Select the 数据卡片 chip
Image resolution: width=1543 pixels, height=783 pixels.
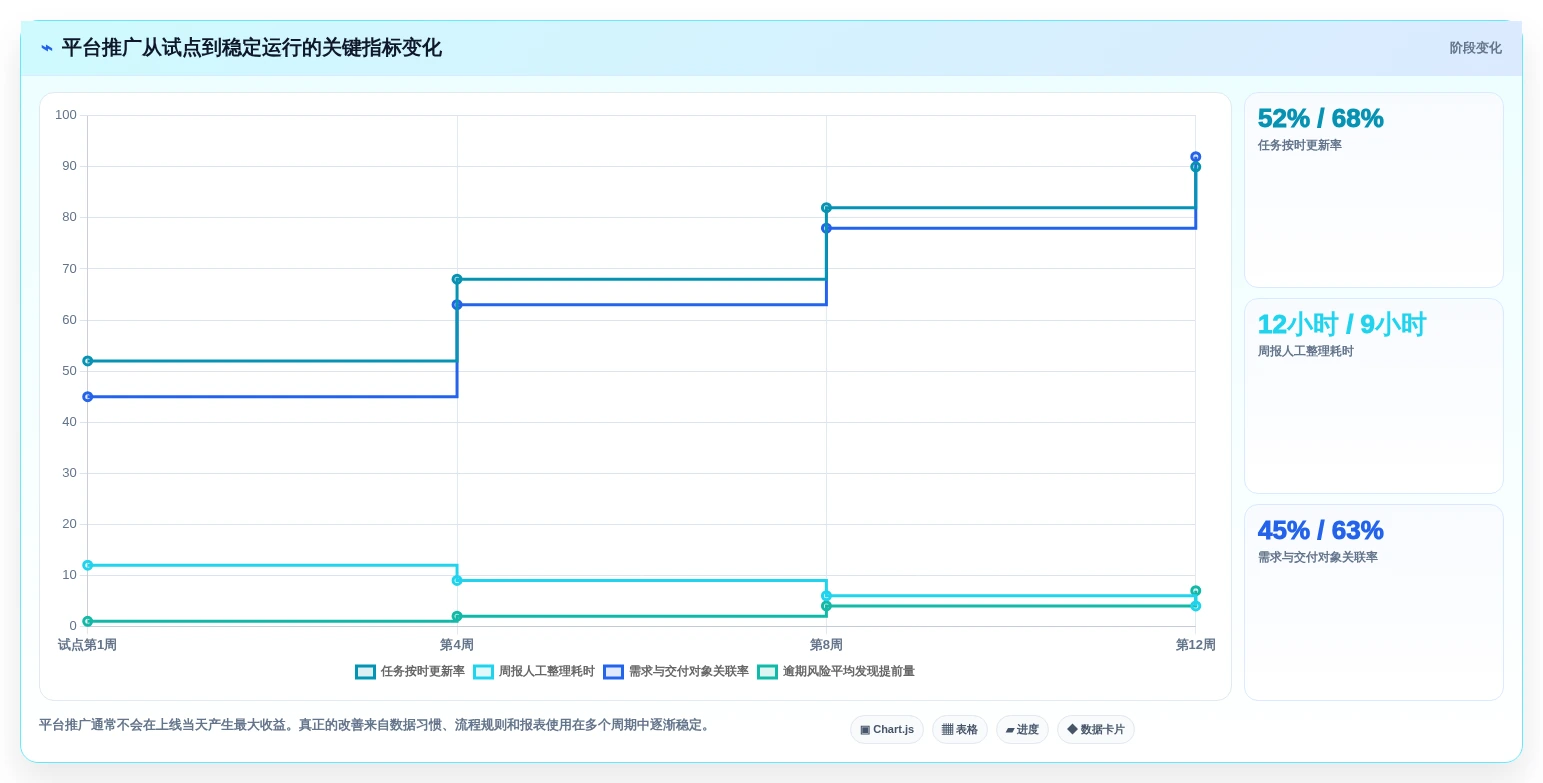1096,730
